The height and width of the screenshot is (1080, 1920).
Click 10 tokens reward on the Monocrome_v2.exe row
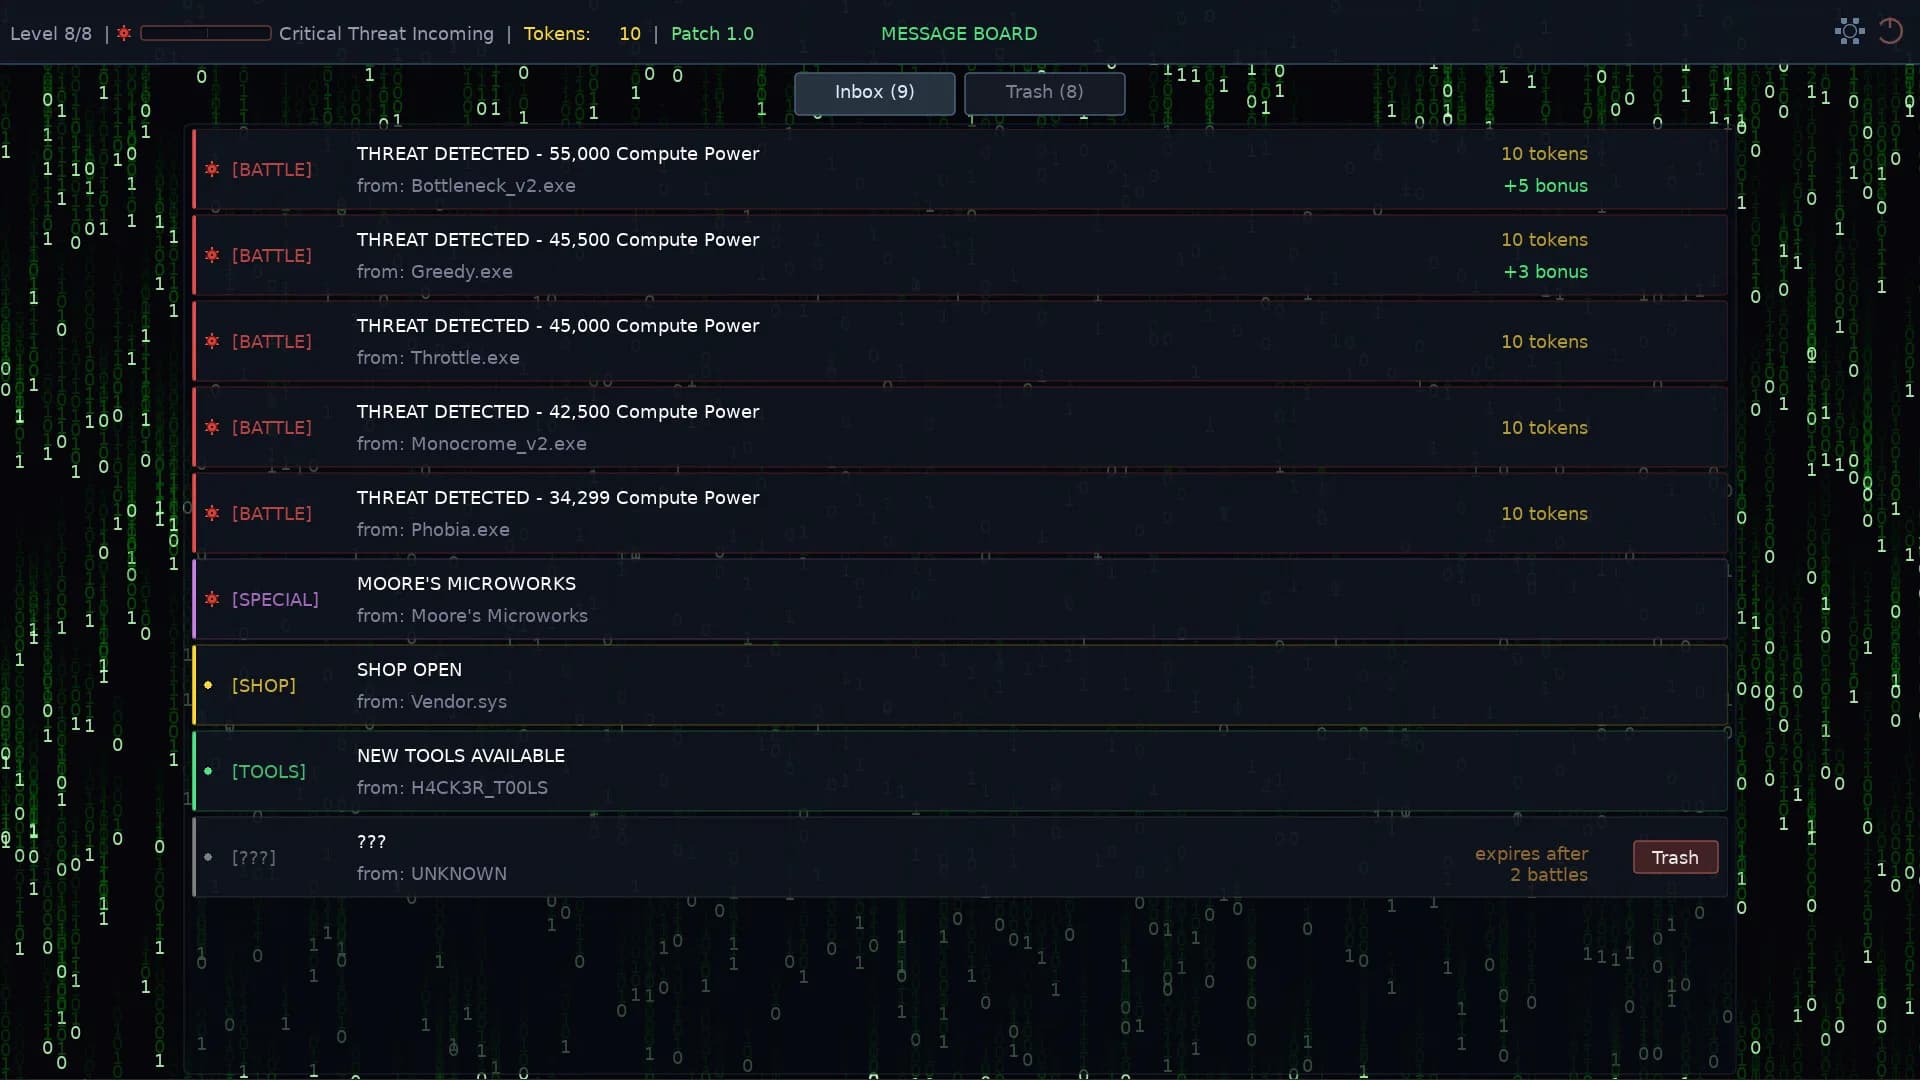1544,427
